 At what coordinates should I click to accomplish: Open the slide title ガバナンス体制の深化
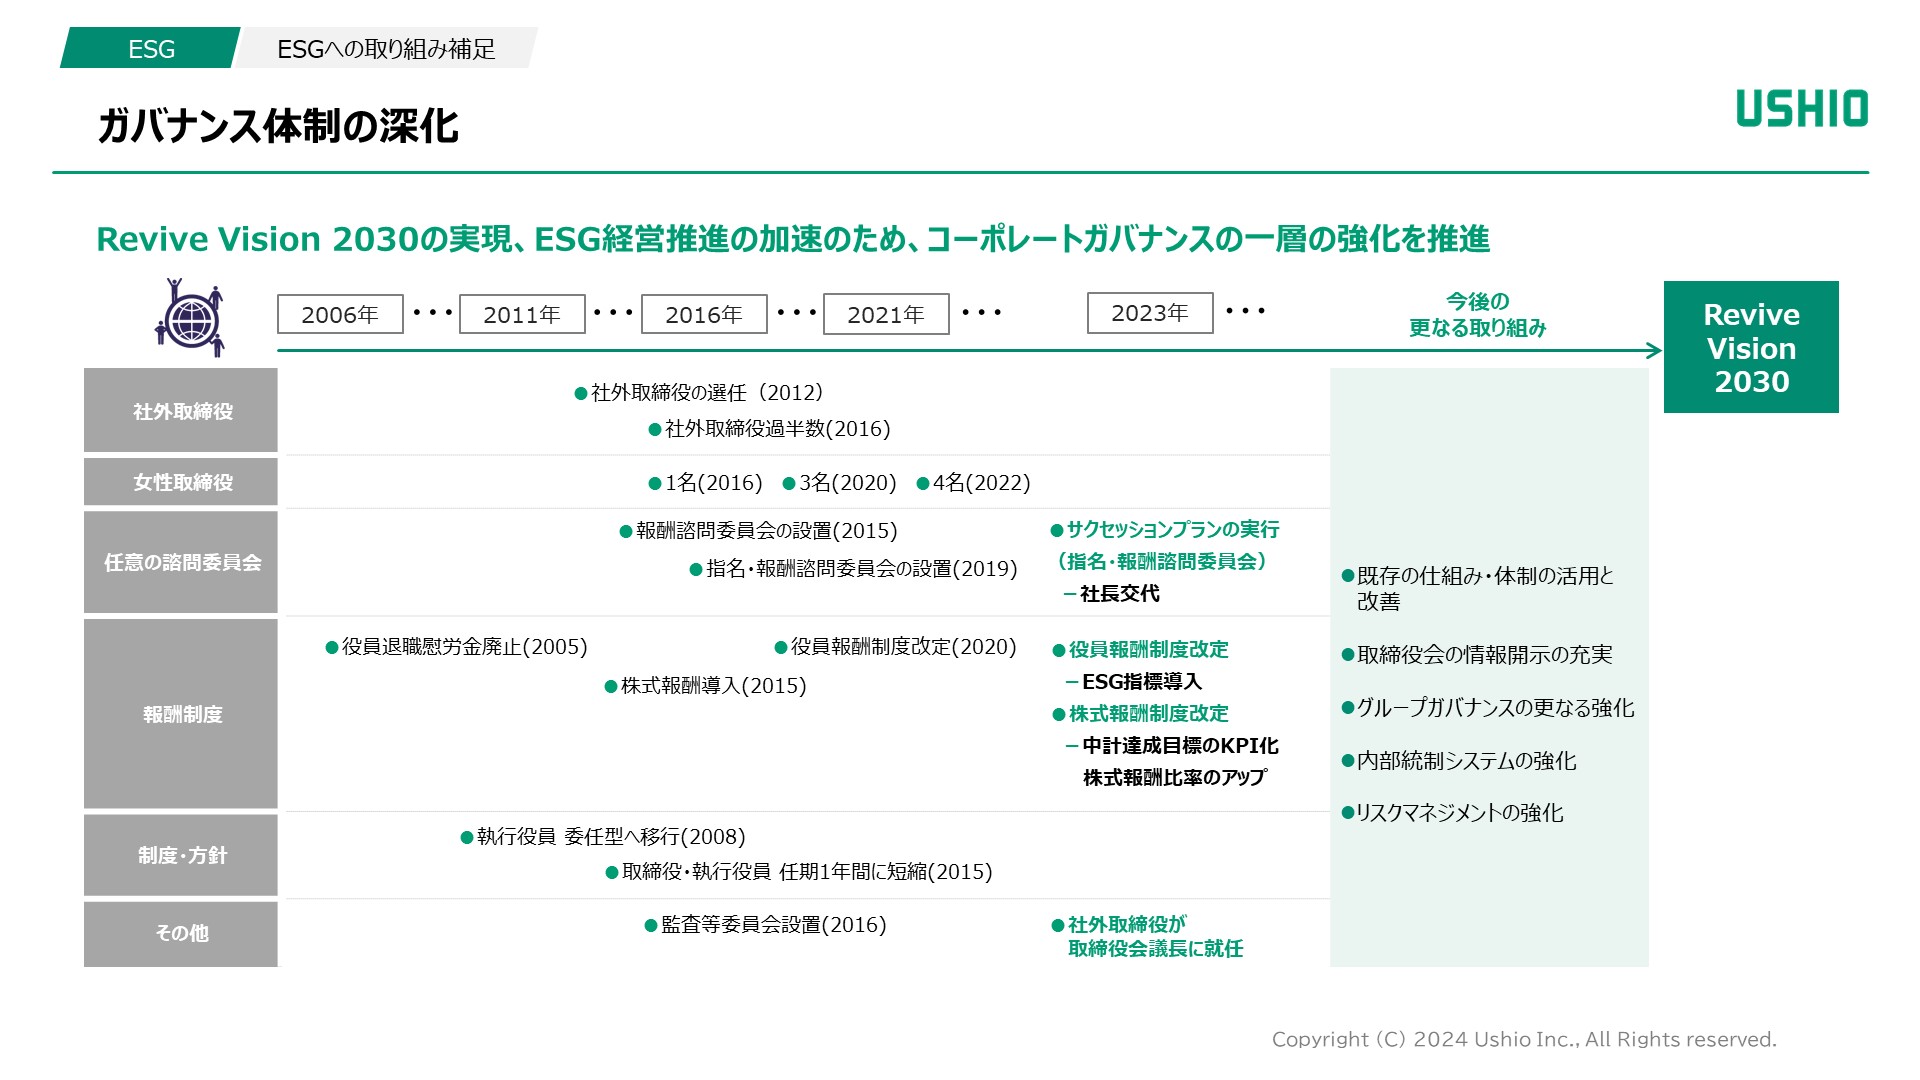pos(280,124)
